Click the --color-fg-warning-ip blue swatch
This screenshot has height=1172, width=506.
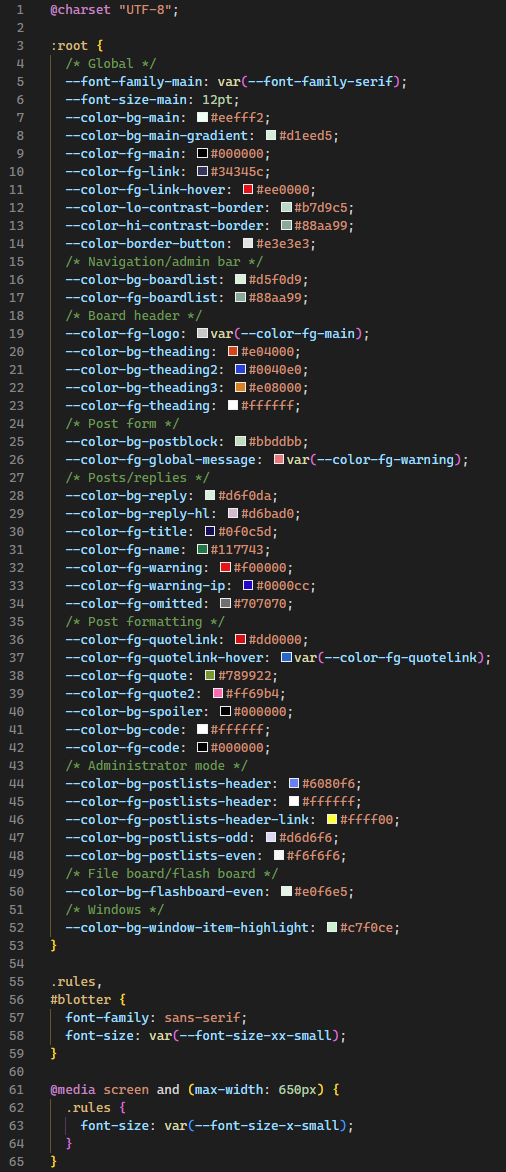pos(248,585)
